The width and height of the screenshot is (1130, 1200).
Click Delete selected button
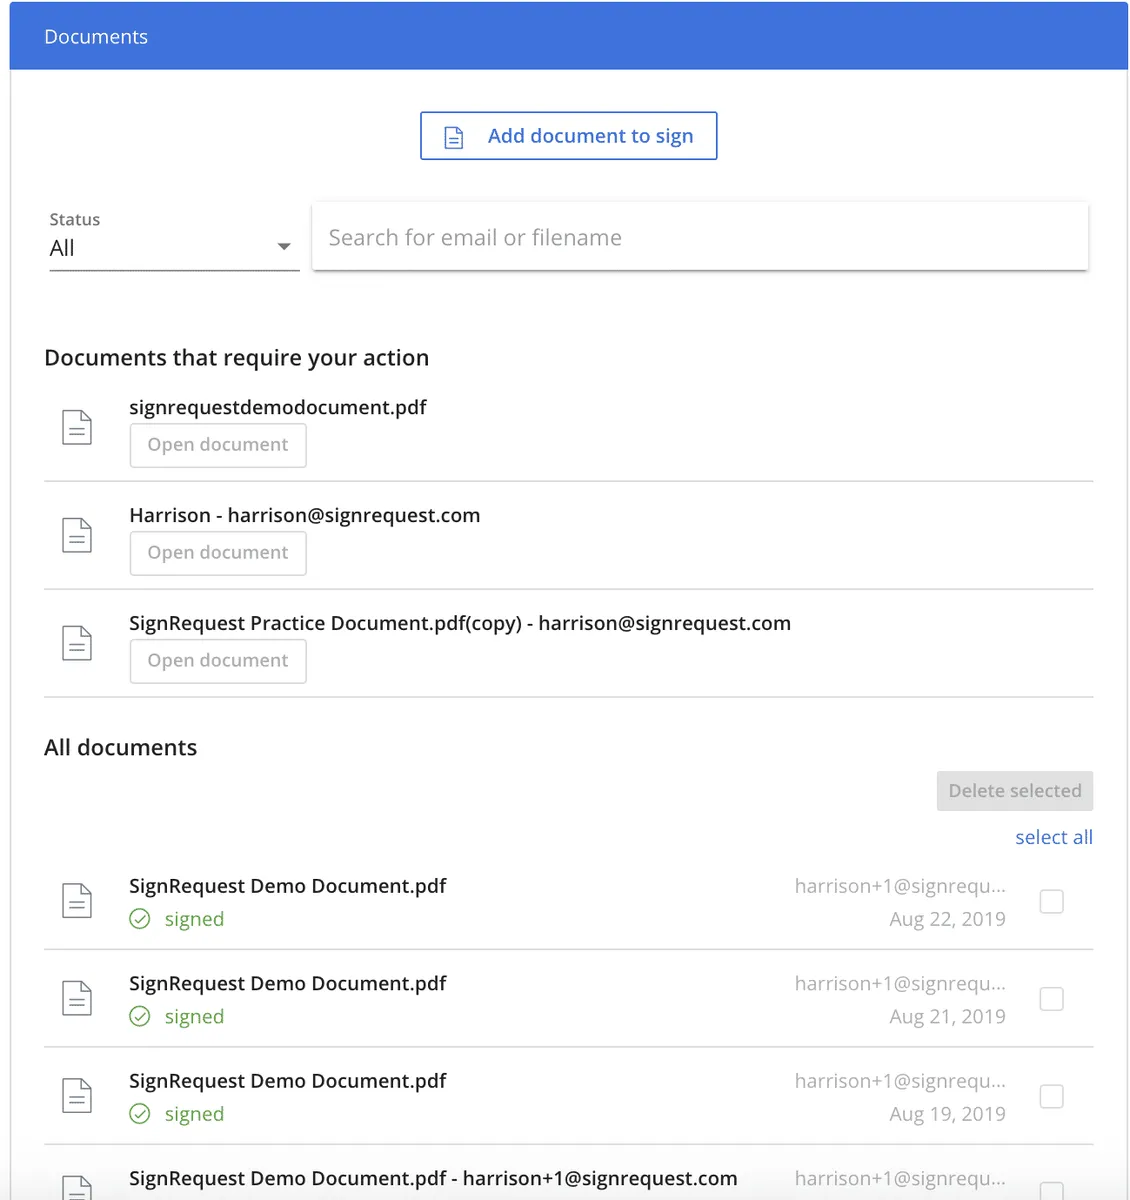coord(1014,791)
